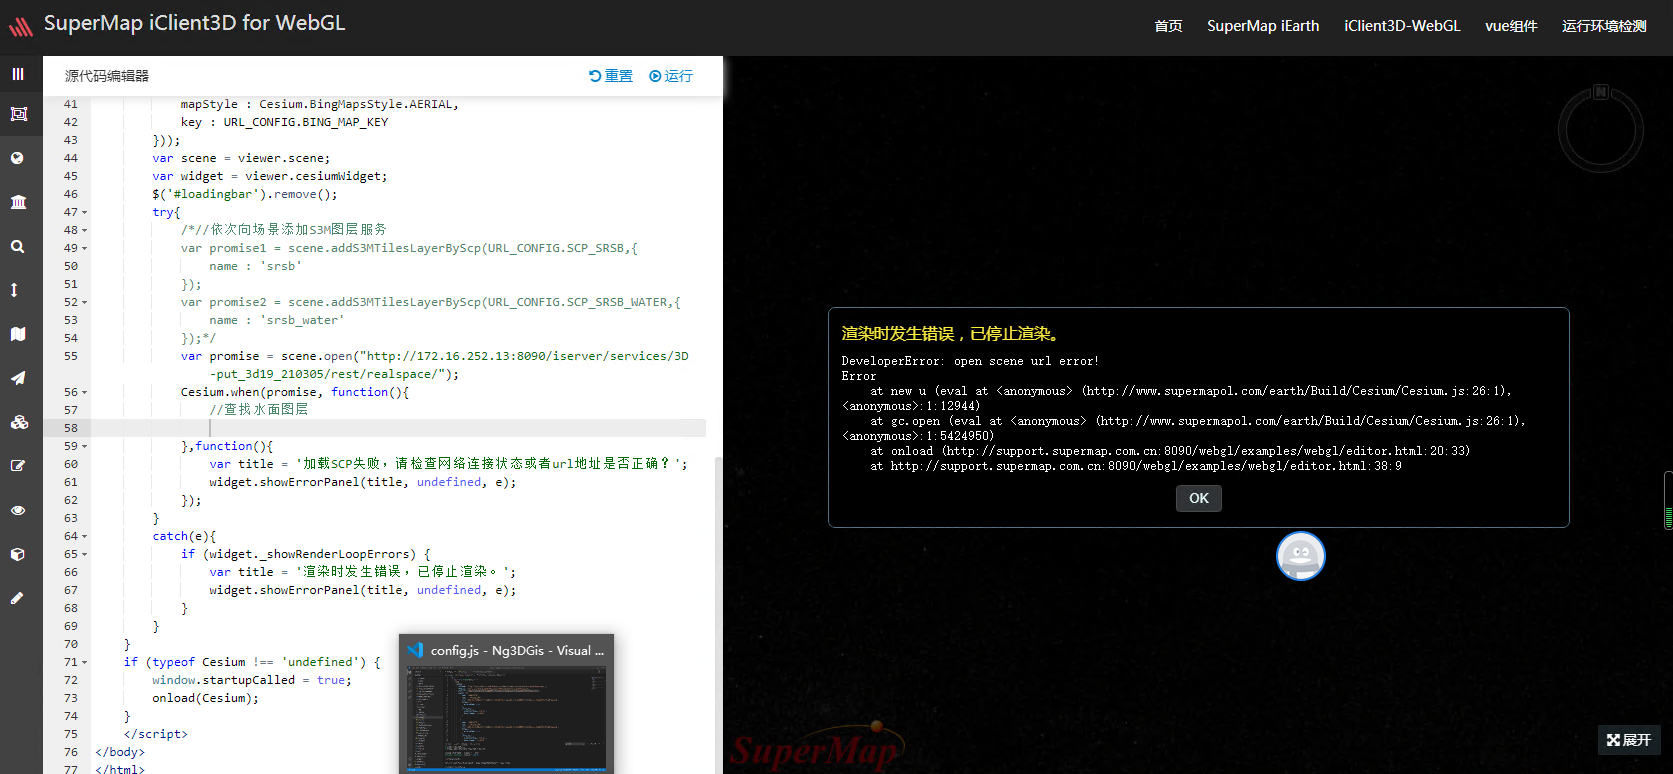Click the SuperMap iClient3D for WebGL title
The height and width of the screenshot is (774, 1673).
click(195, 23)
